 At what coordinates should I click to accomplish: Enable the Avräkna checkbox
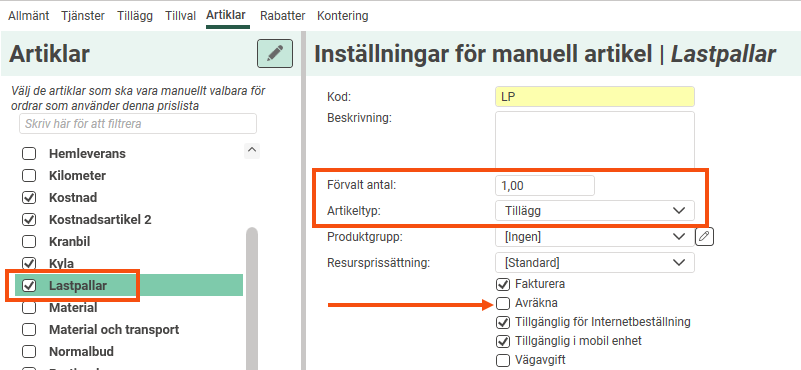[503, 304]
